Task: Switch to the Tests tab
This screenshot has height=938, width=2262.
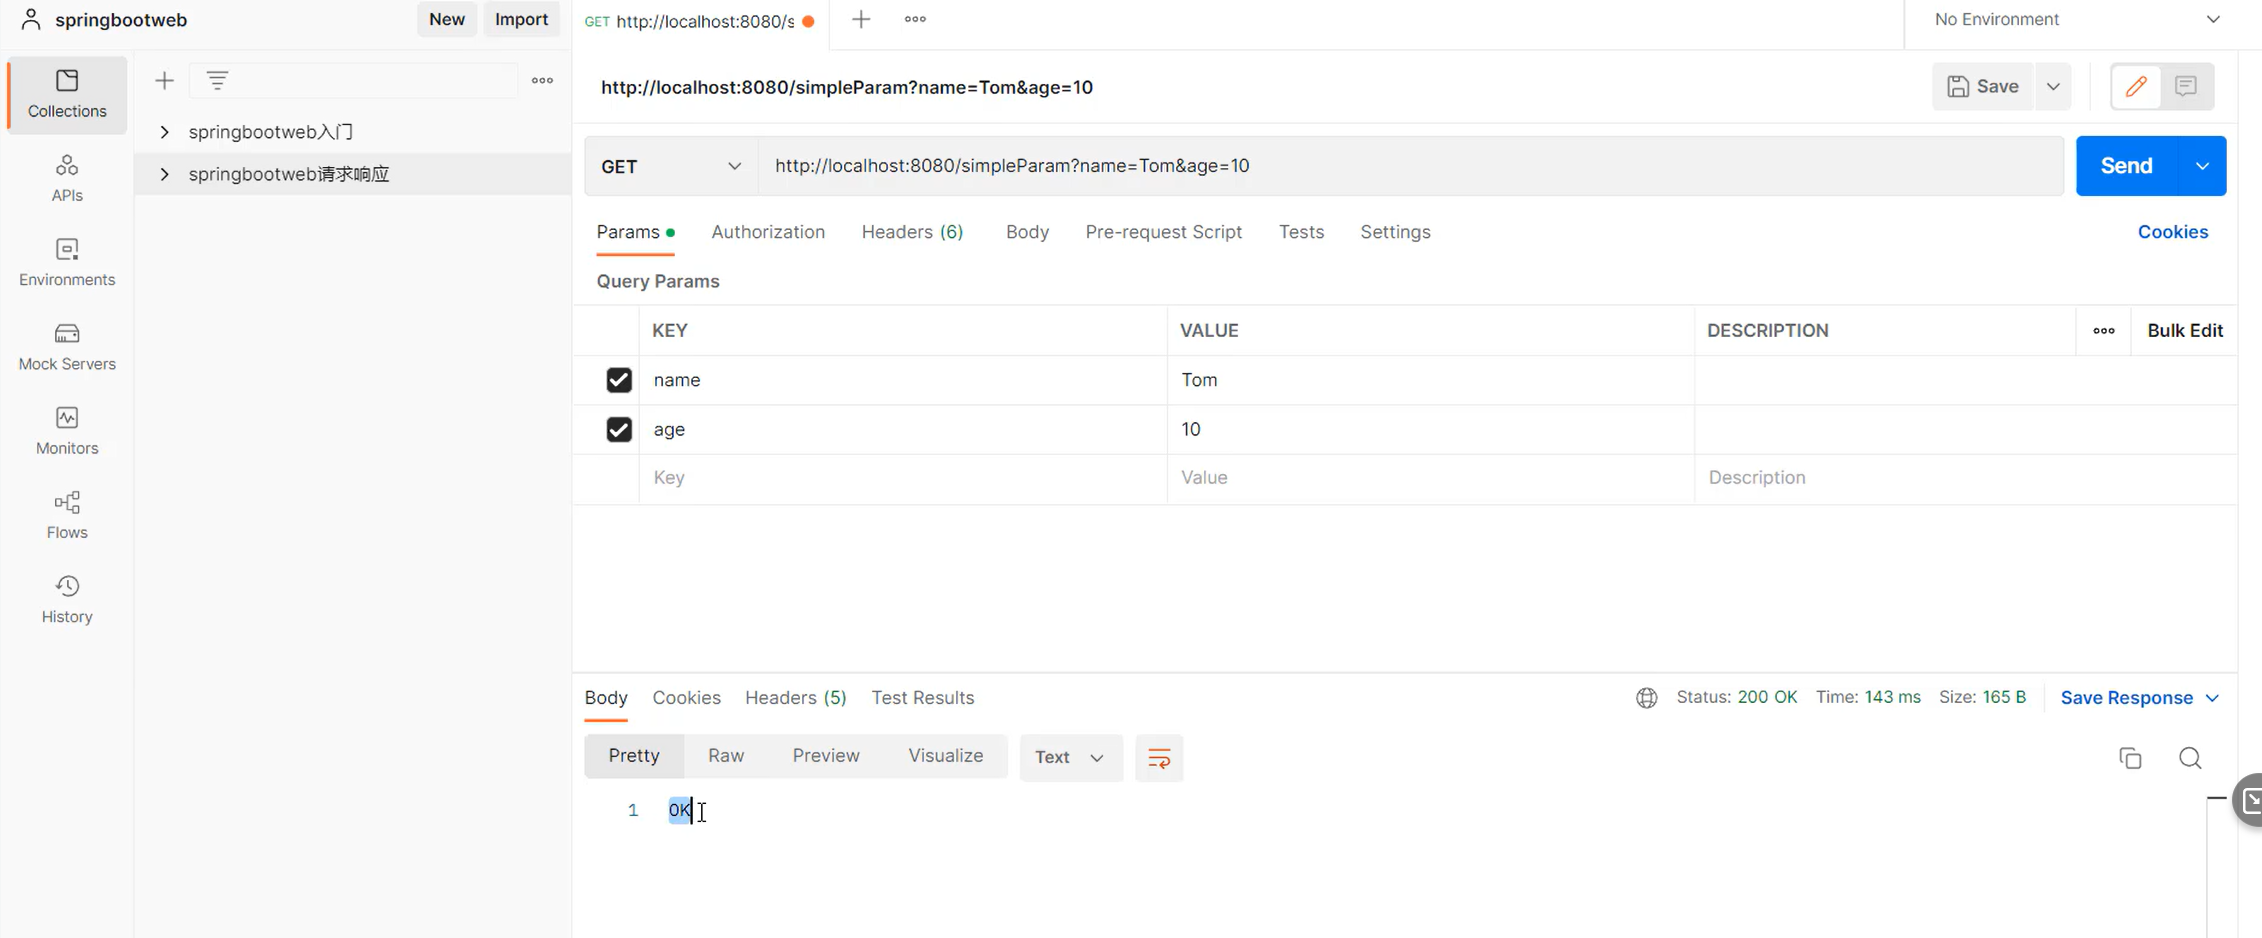Action: point(1301,232)
